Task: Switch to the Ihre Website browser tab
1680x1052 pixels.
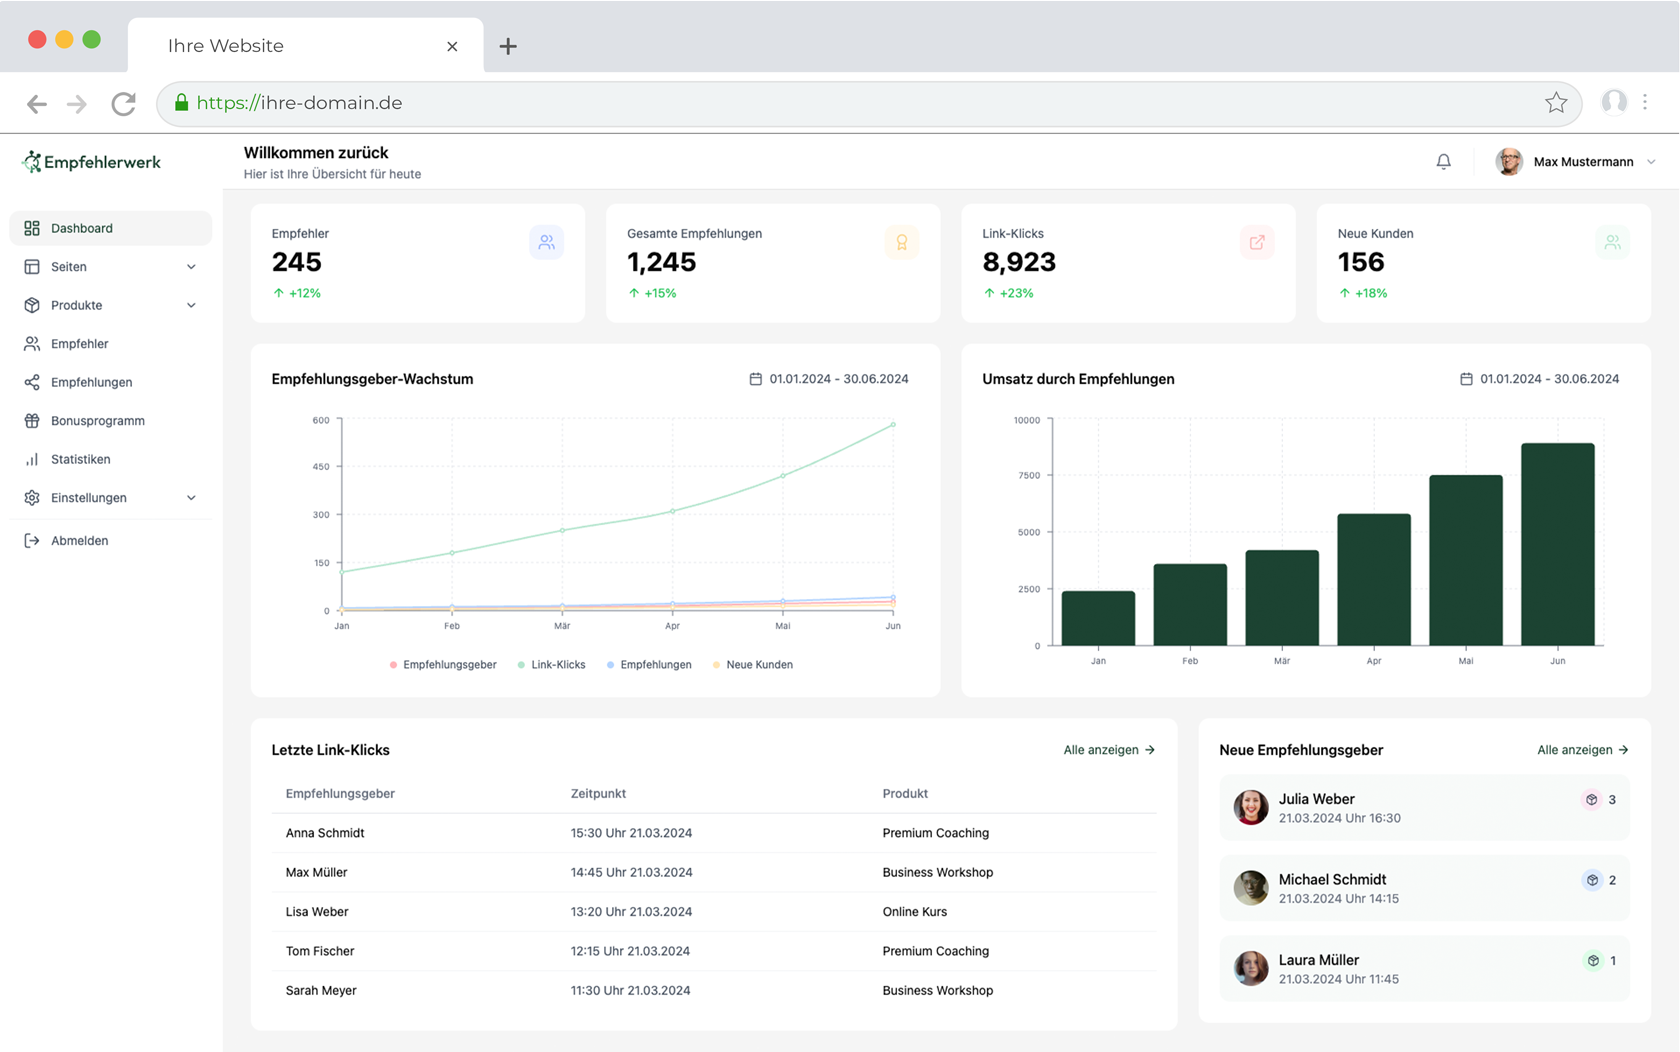Action: [x=225, y=45]
